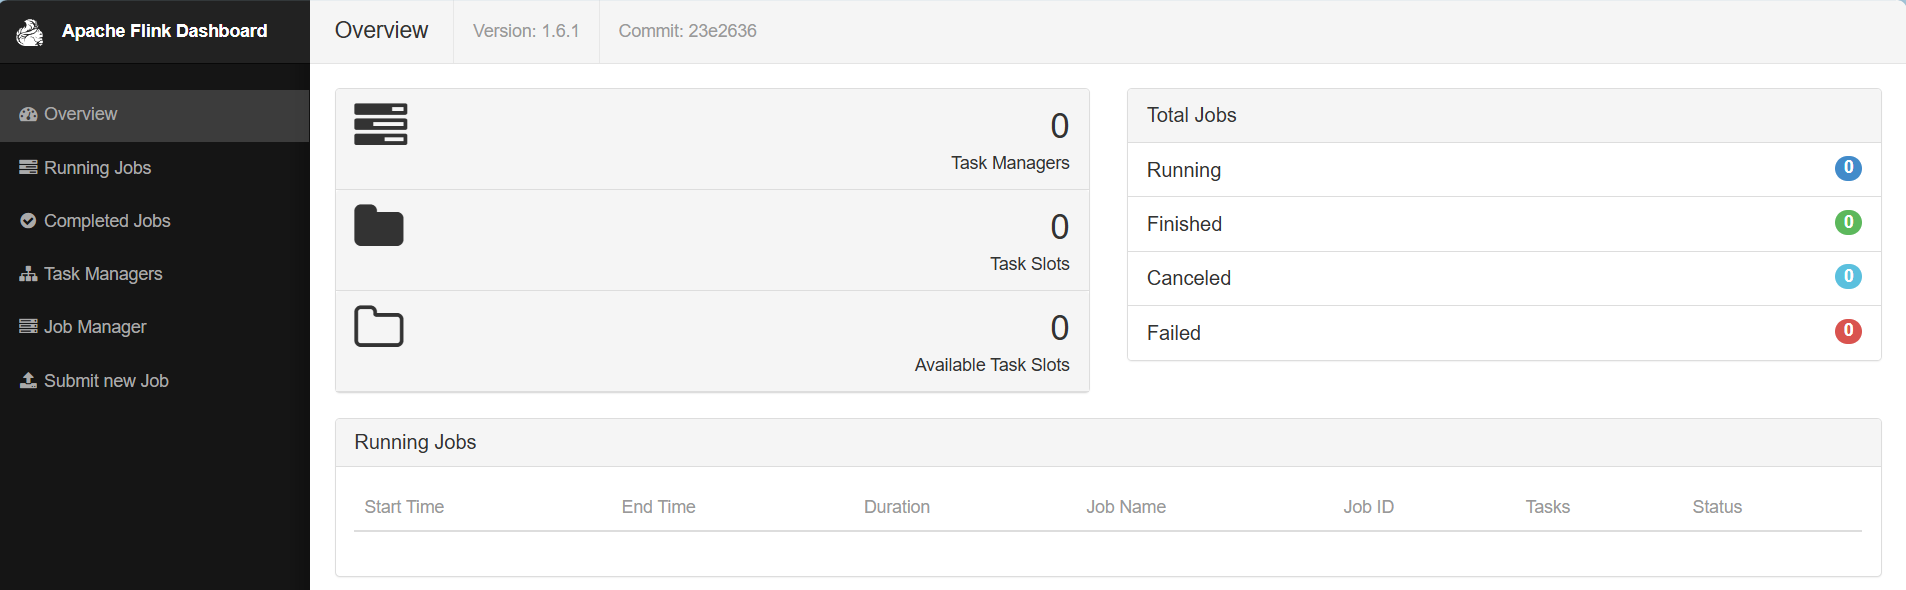Click the Start Time column header
1906x590 pixels.
pos(404,507)
